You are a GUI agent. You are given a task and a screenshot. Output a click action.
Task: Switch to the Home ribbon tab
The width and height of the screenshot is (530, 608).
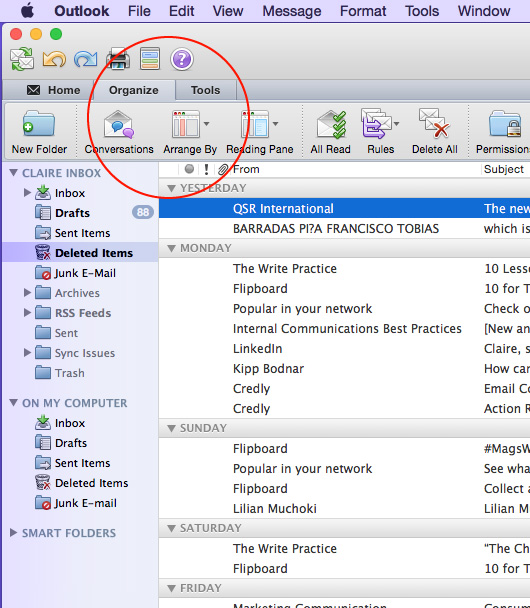pyautogui.click(x=54, y=90)
